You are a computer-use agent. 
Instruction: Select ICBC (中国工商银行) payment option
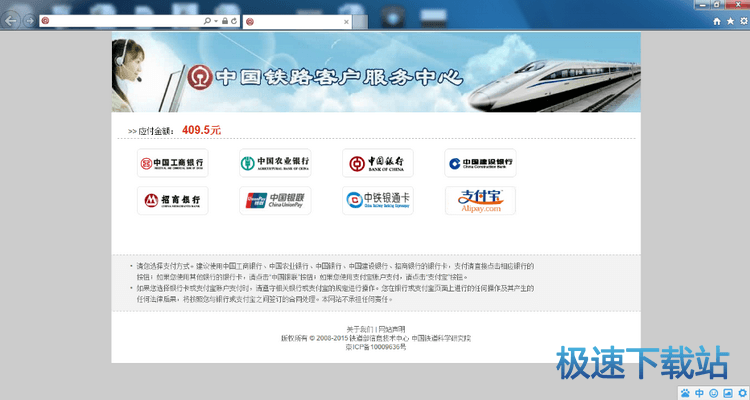point(172,163)
